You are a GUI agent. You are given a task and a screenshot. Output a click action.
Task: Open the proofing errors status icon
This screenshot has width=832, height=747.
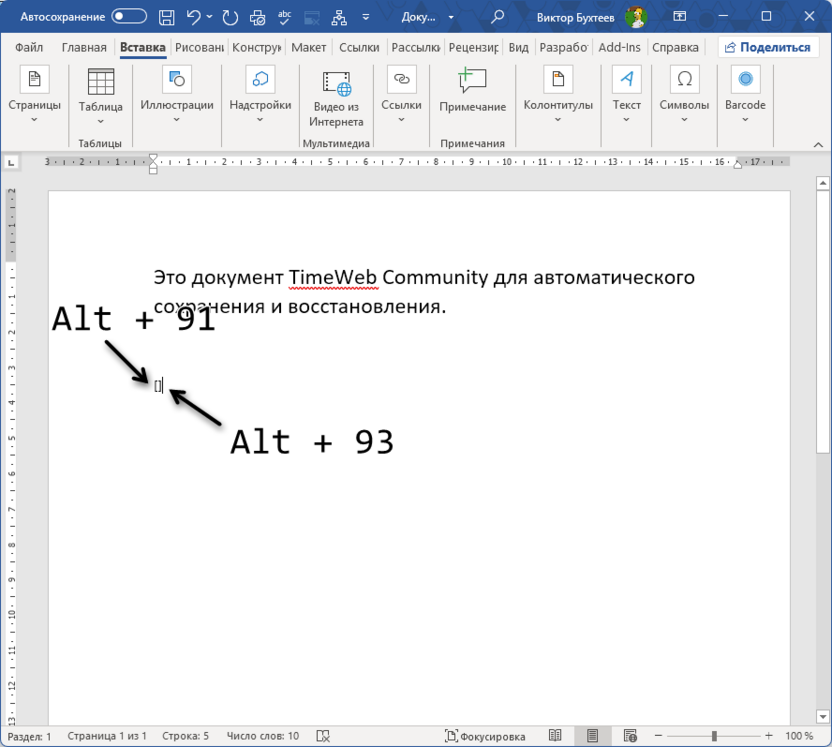point(323,736)
